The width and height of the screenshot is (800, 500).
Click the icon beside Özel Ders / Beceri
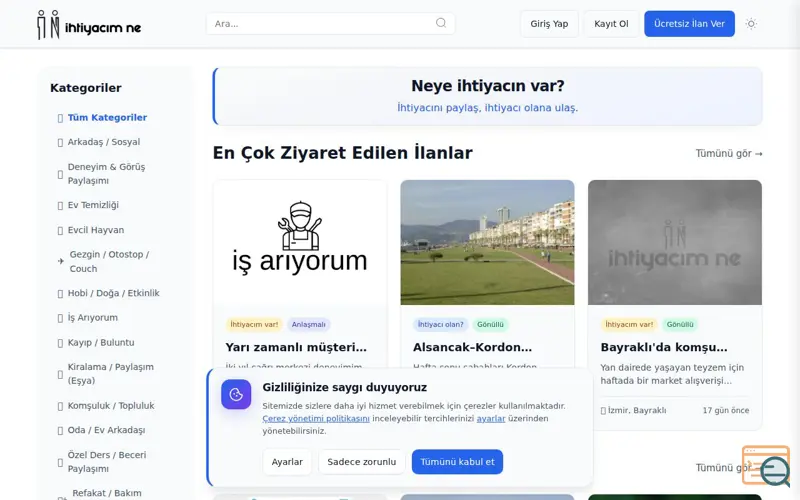click(60, 462)
